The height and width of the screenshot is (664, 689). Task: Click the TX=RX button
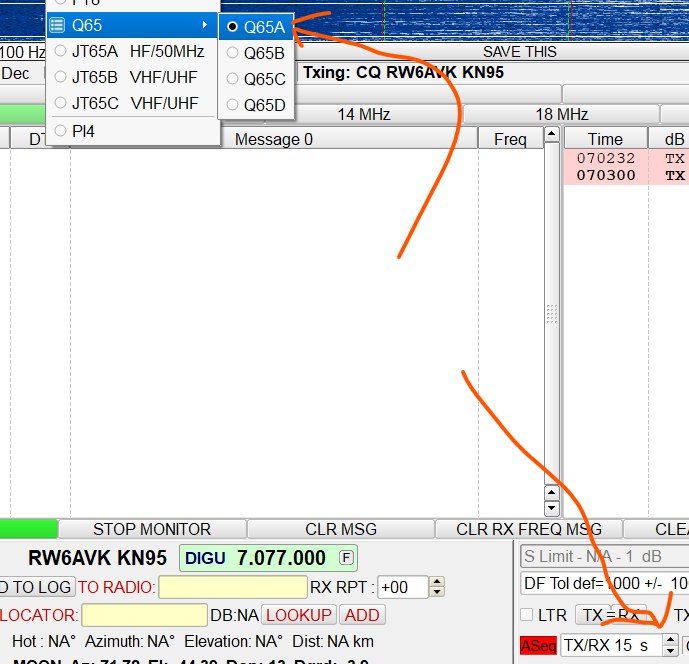pyautogui.click(x=612, y=615)
